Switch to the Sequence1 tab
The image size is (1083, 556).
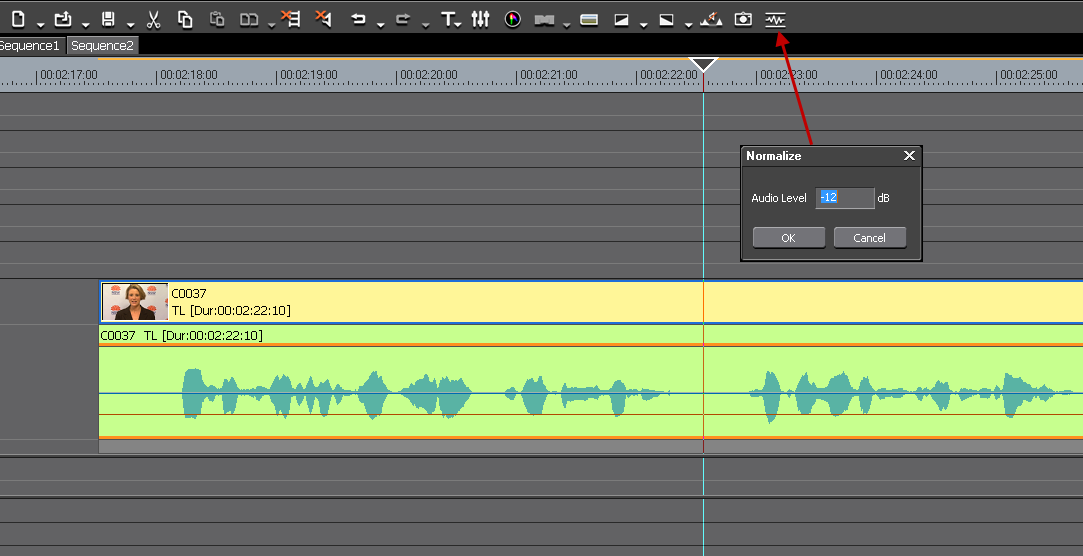point(32,46)
